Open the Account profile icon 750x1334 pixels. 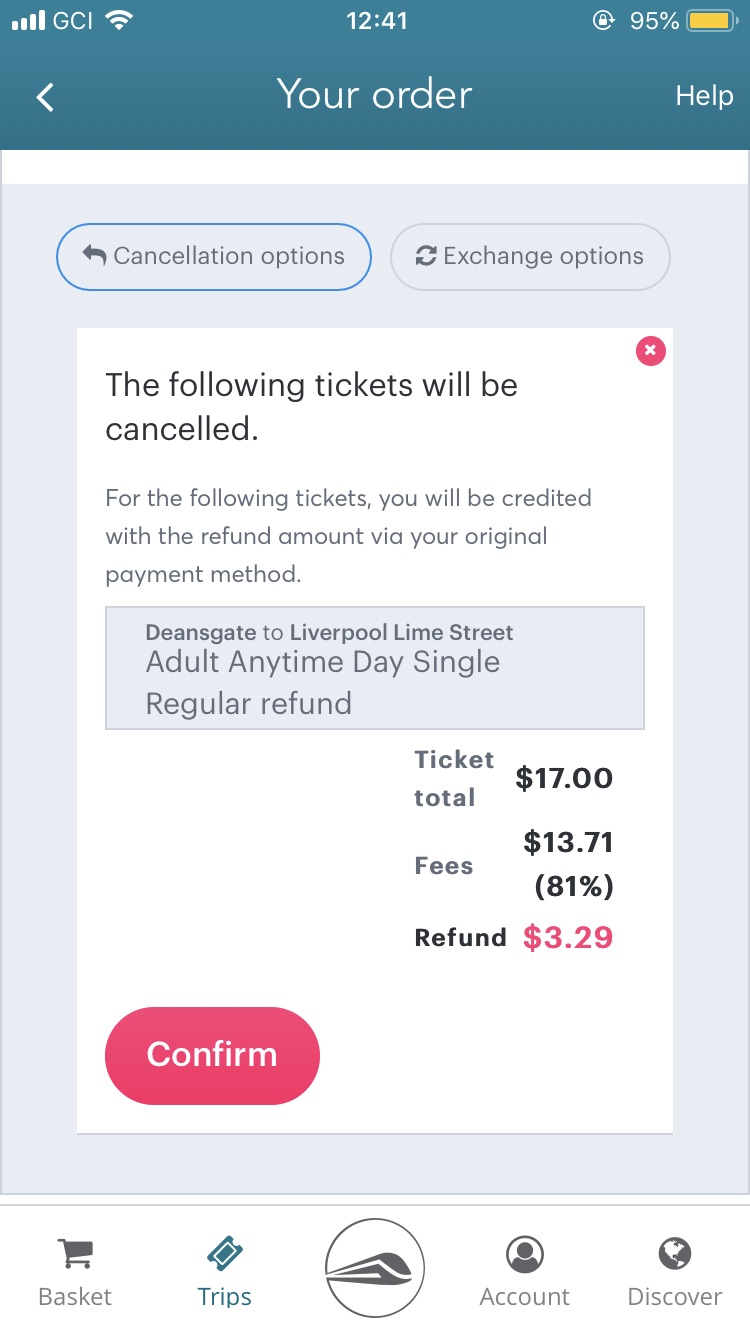coord(524,1252)
